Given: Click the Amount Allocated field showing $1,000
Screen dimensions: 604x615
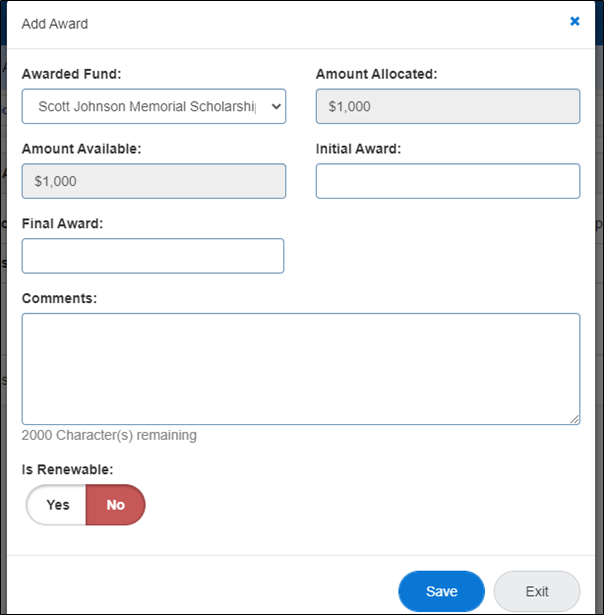Looking at the screenshot, I should (x=447, y=106).
